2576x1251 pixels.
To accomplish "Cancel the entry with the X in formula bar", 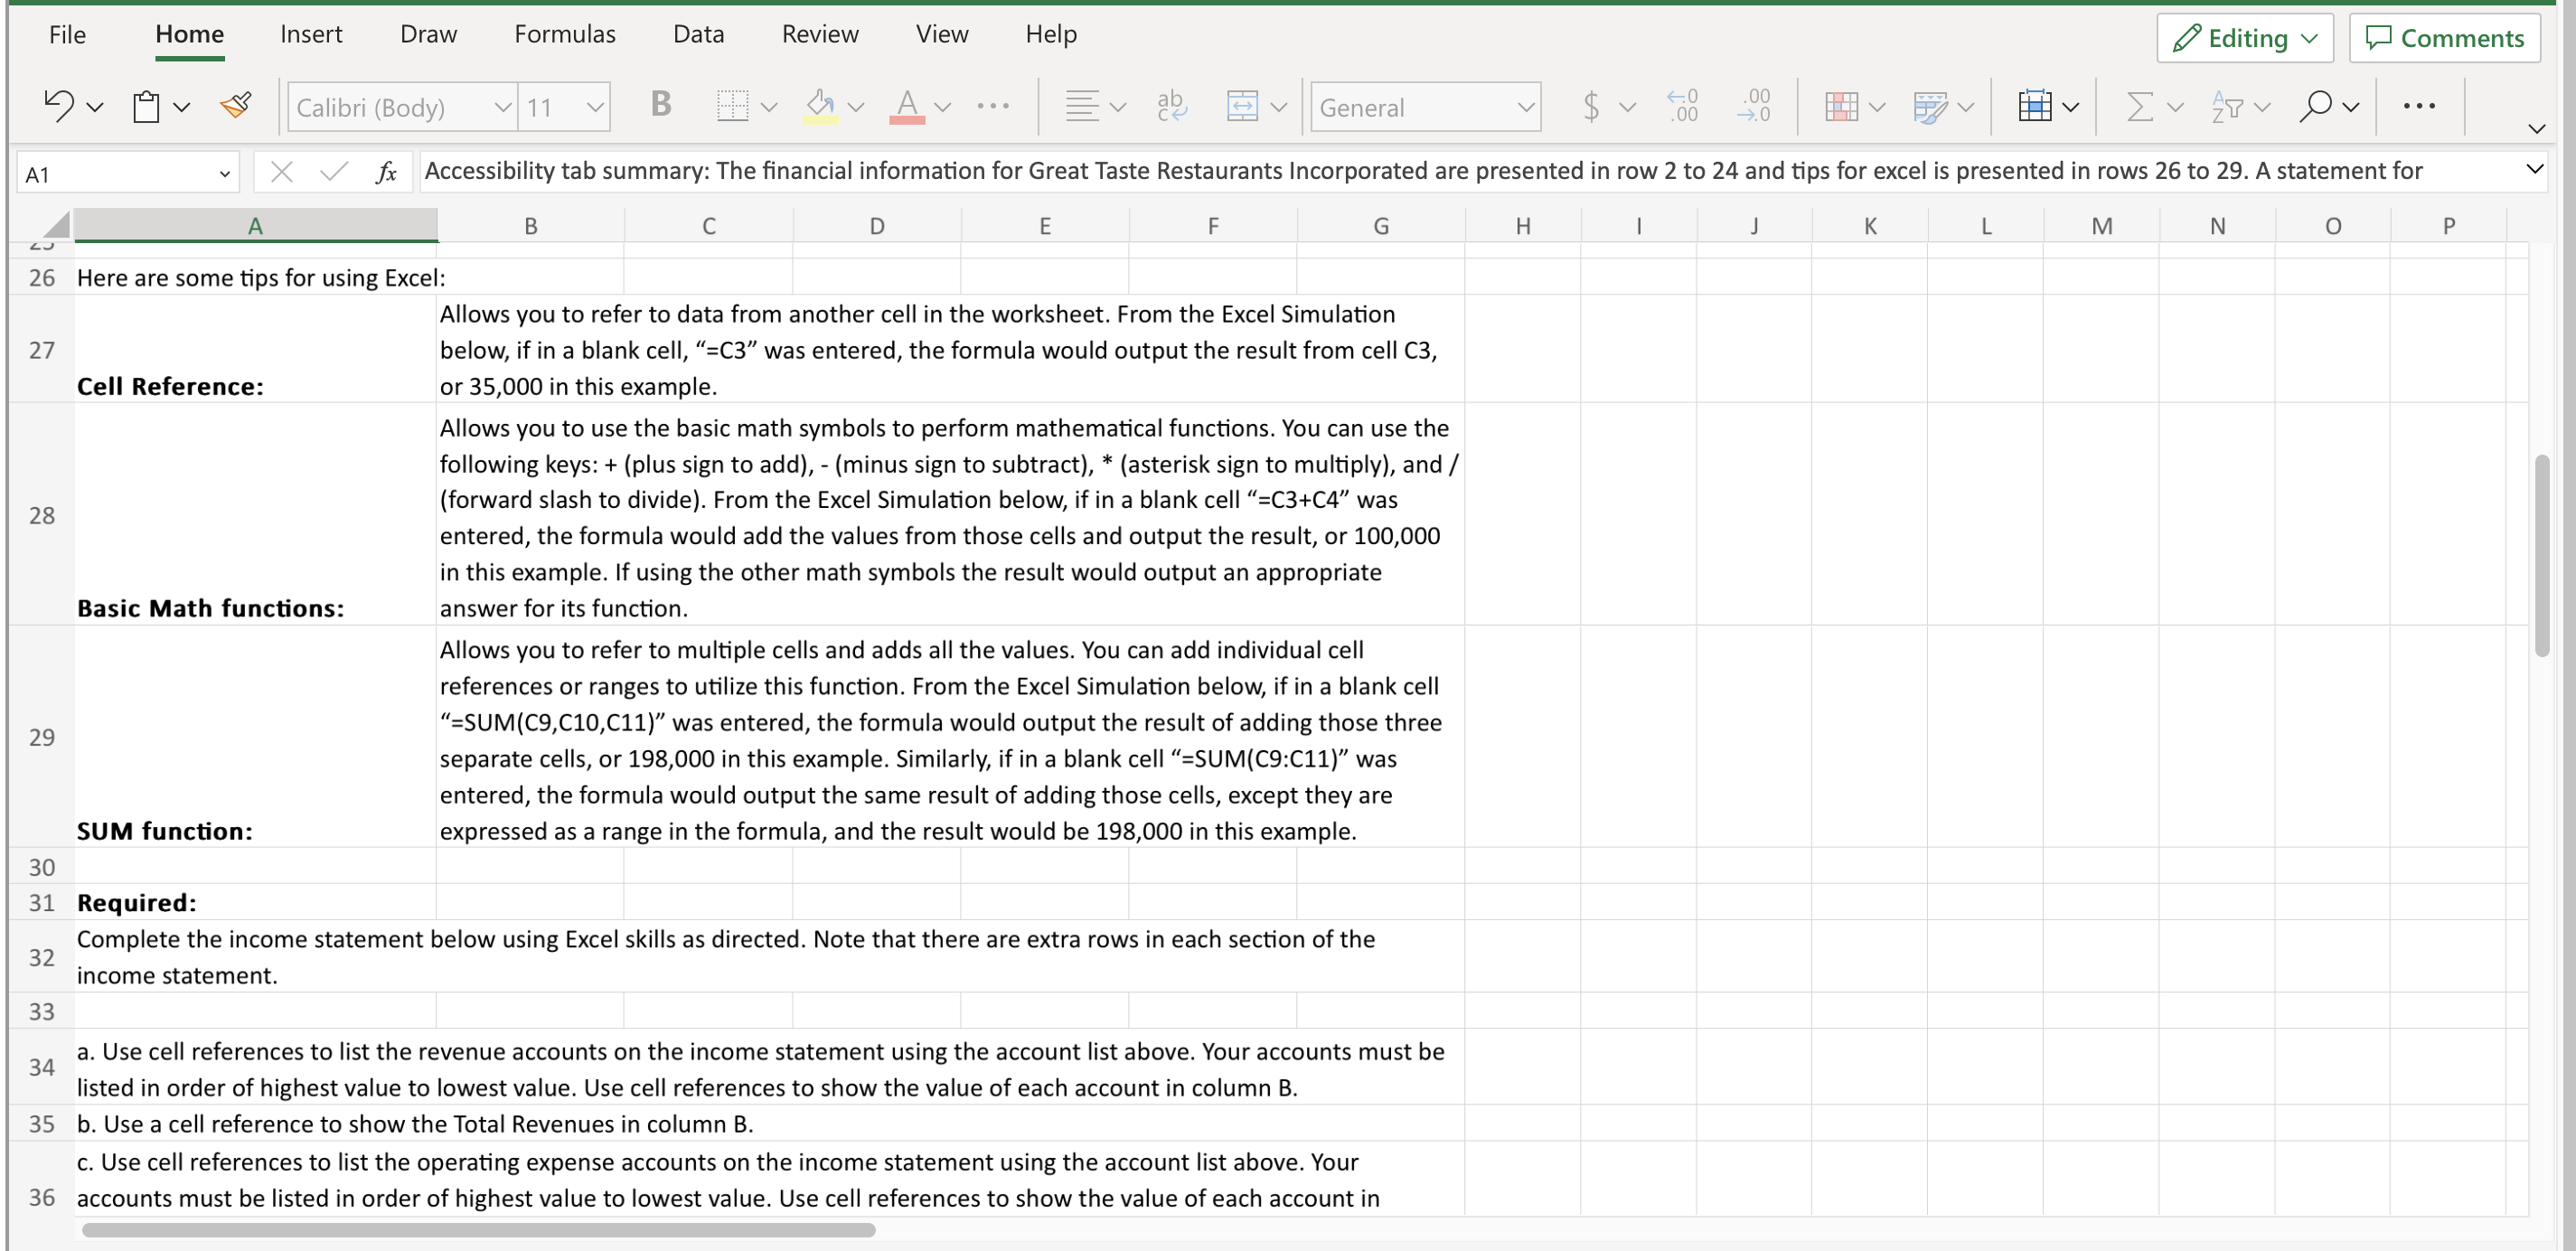I will coord(282,171).
